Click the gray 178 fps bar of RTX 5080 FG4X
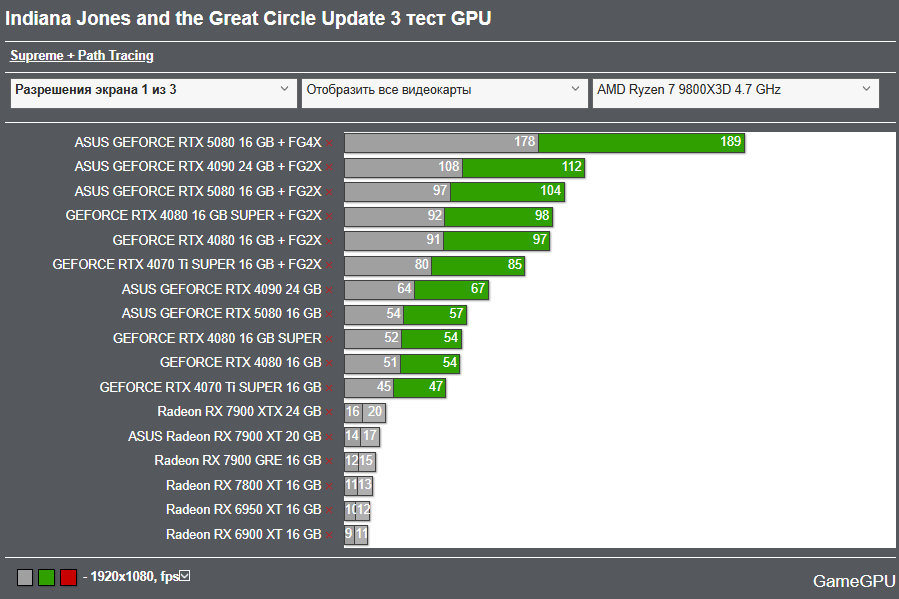This screenshot has width=899, height=599. 441,142
